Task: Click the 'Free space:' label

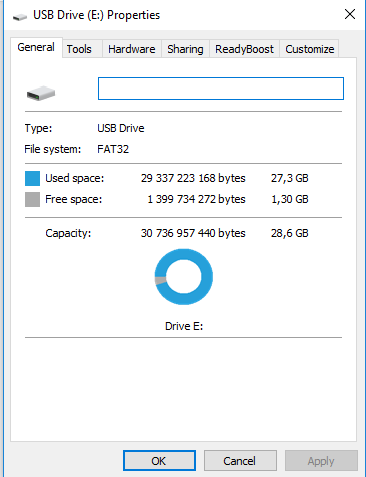Action: pos(74,199)
